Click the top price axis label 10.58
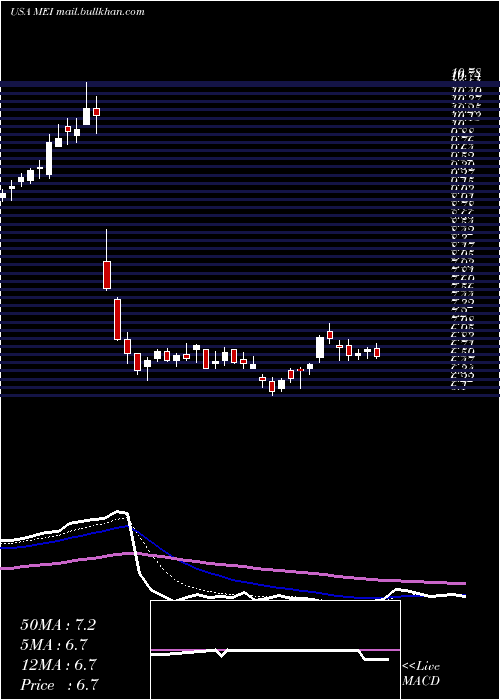This screenshot has width=500, height=700. (x=466, y=72)
